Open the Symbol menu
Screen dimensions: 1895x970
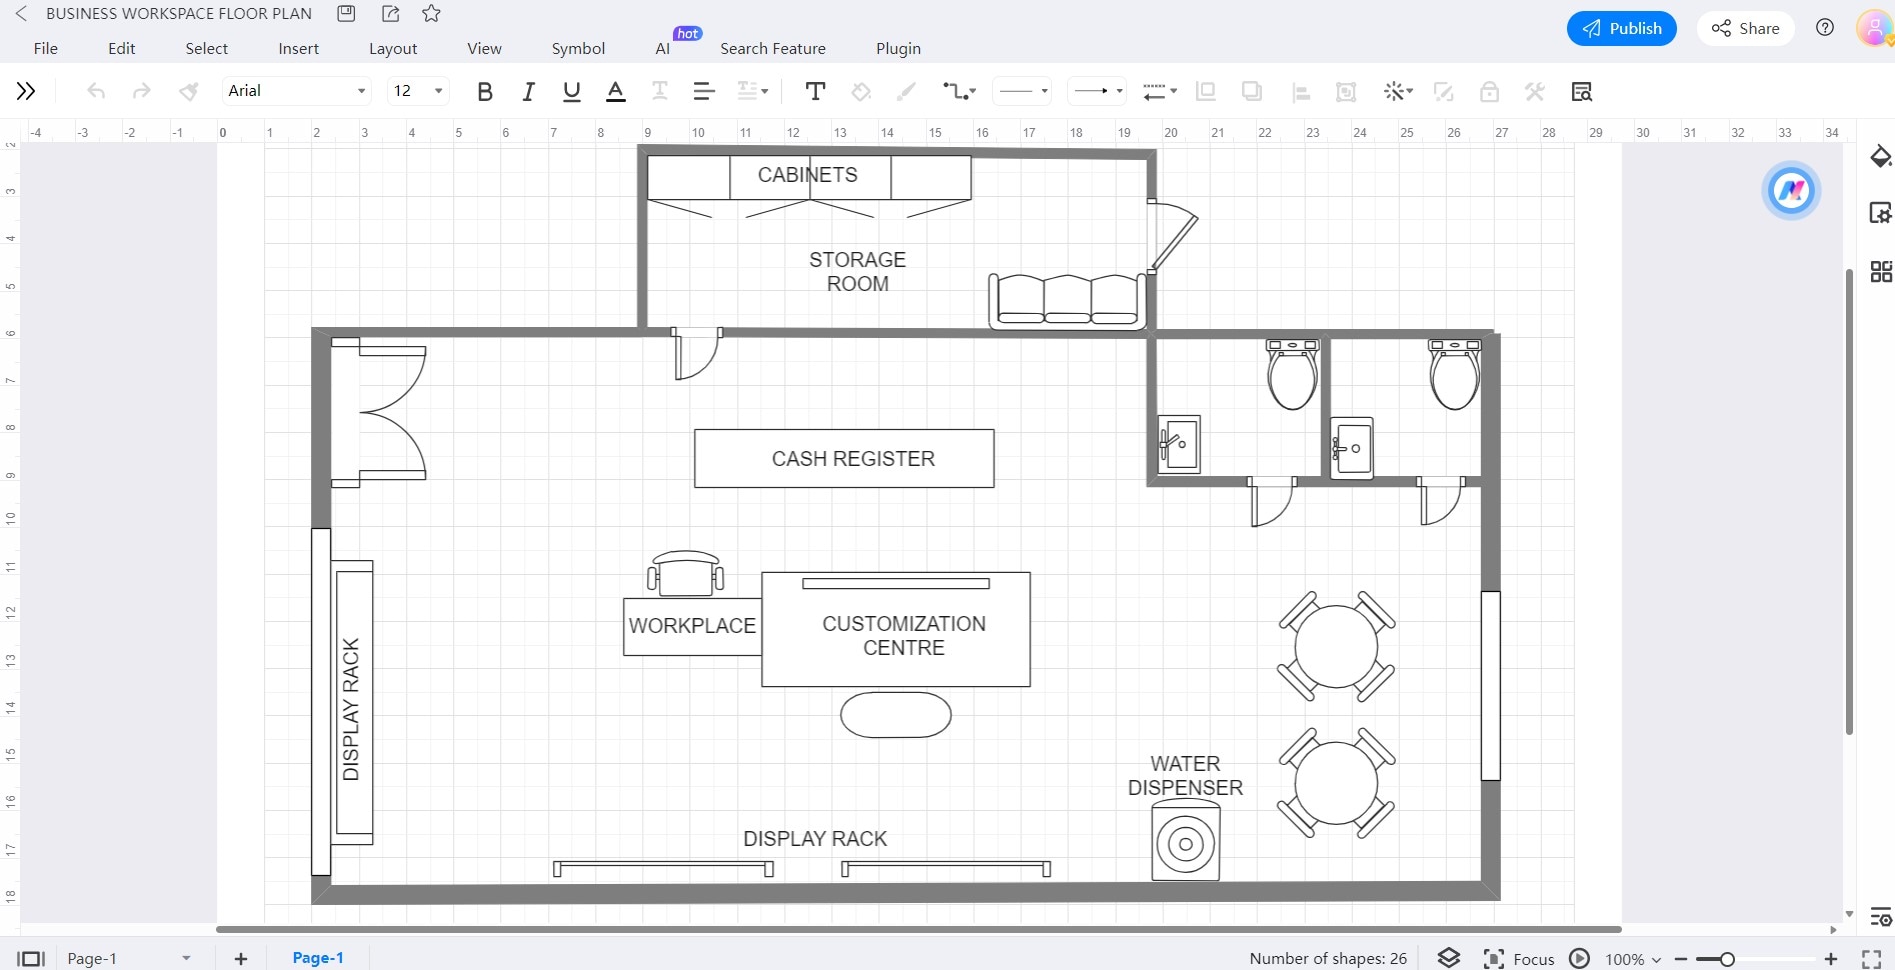578,48
